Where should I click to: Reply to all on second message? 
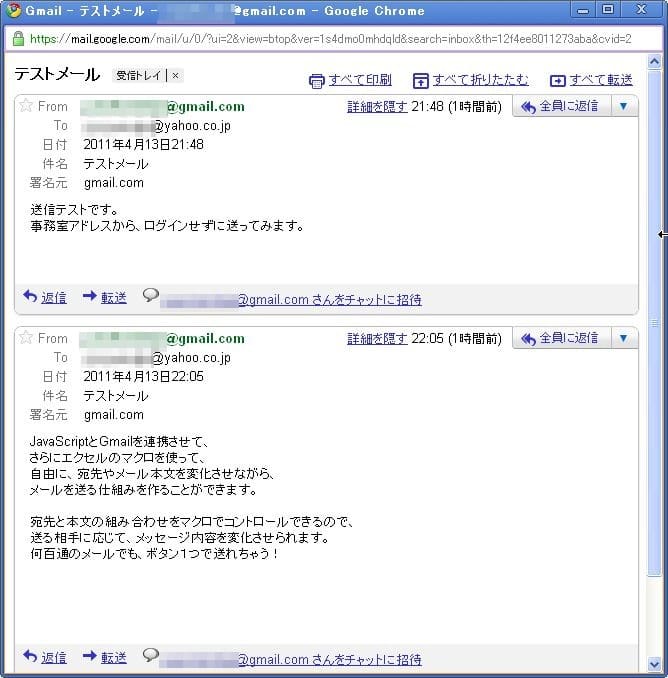pyautogui.click(x=560, y=339)
